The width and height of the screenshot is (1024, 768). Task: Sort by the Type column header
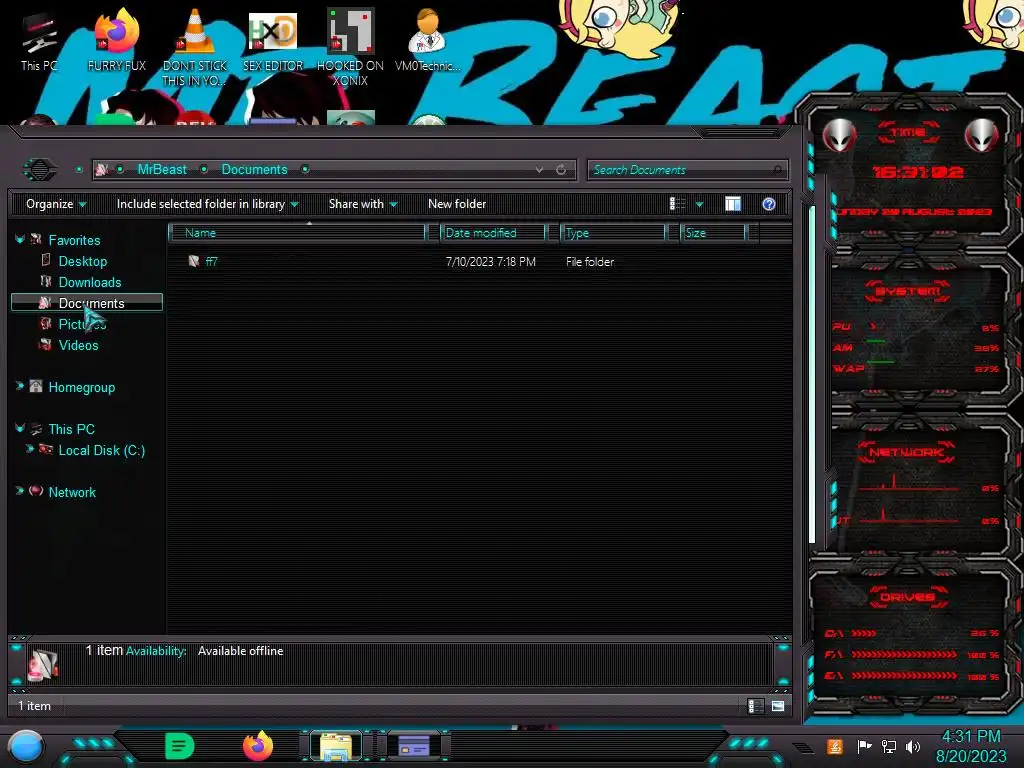(x=613, y=232)
